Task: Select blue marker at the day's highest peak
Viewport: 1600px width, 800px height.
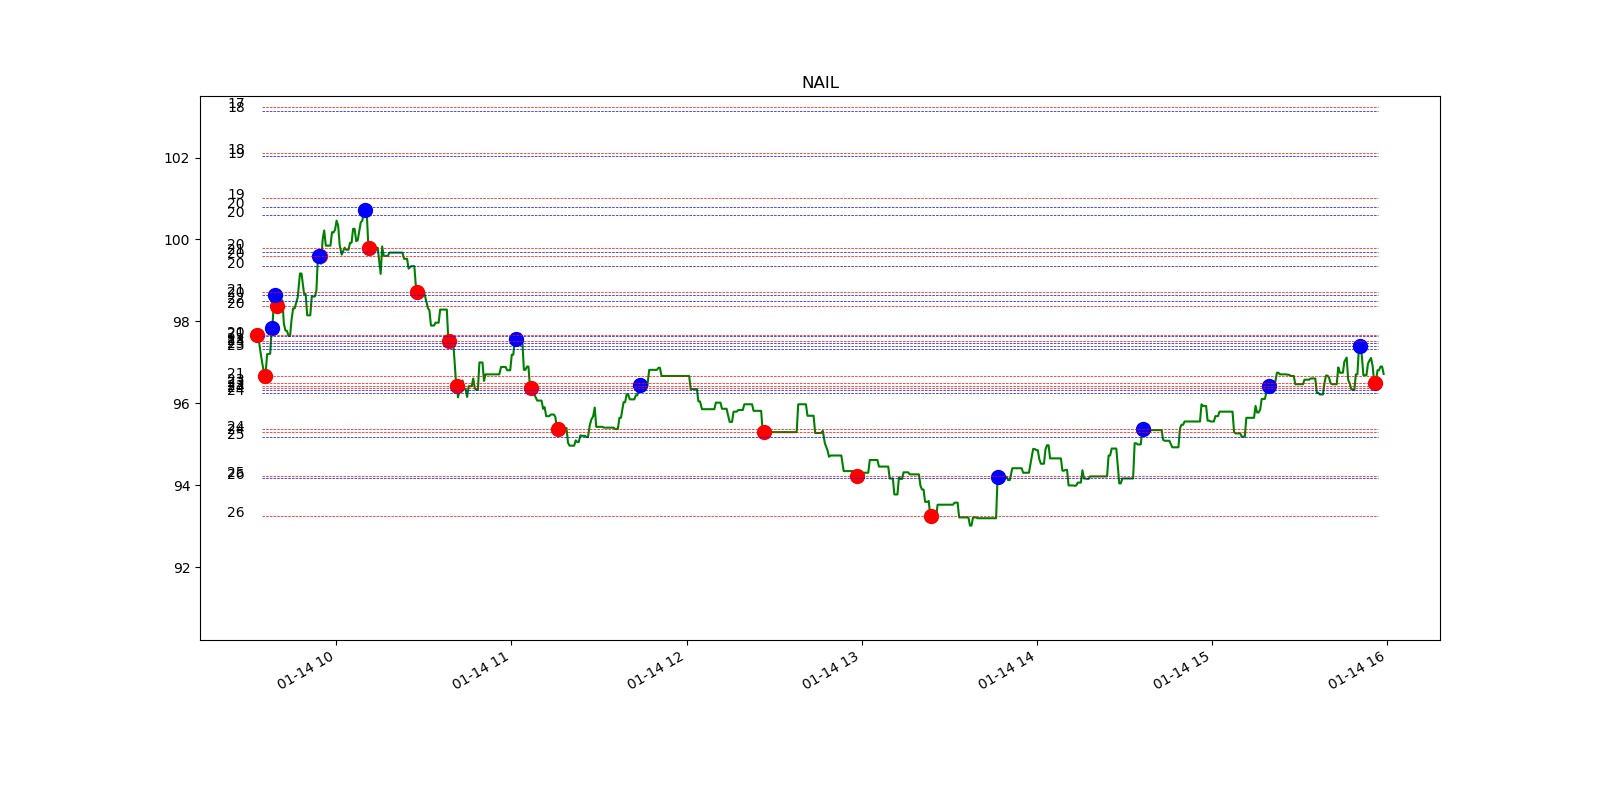Action: click(365, 210)
